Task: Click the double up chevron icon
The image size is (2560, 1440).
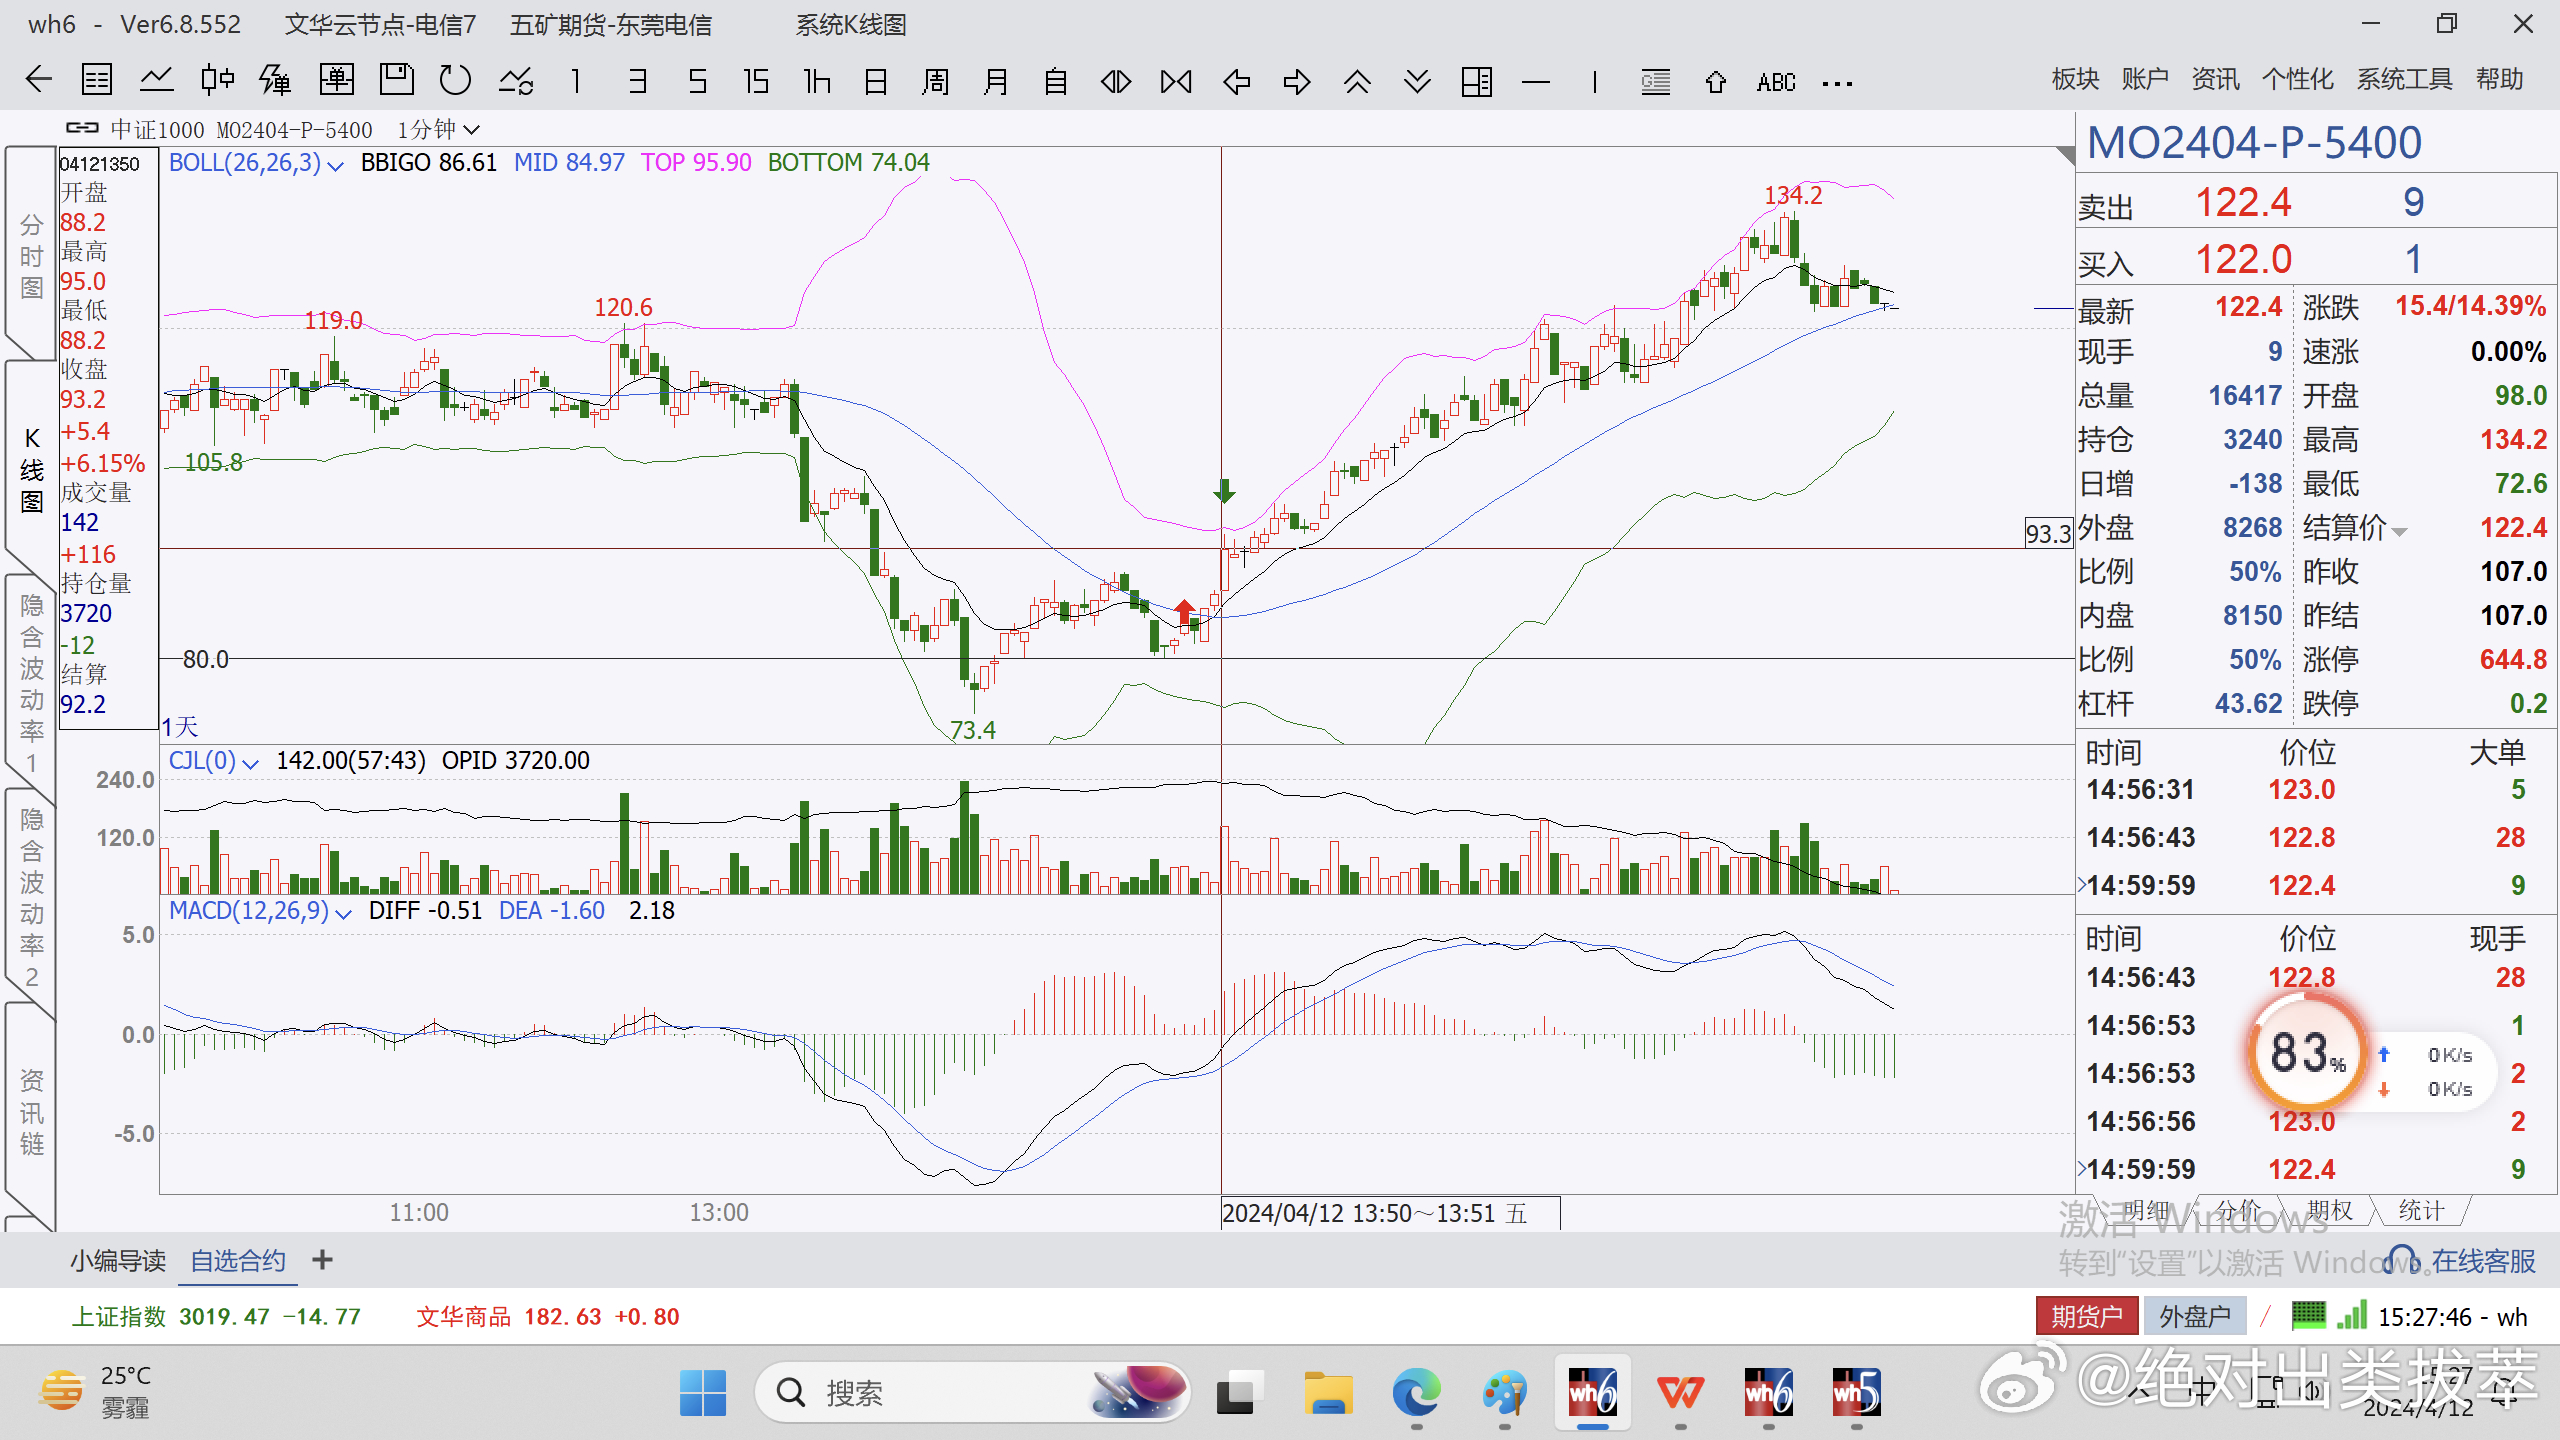Action: click(x=1357, y=81)
